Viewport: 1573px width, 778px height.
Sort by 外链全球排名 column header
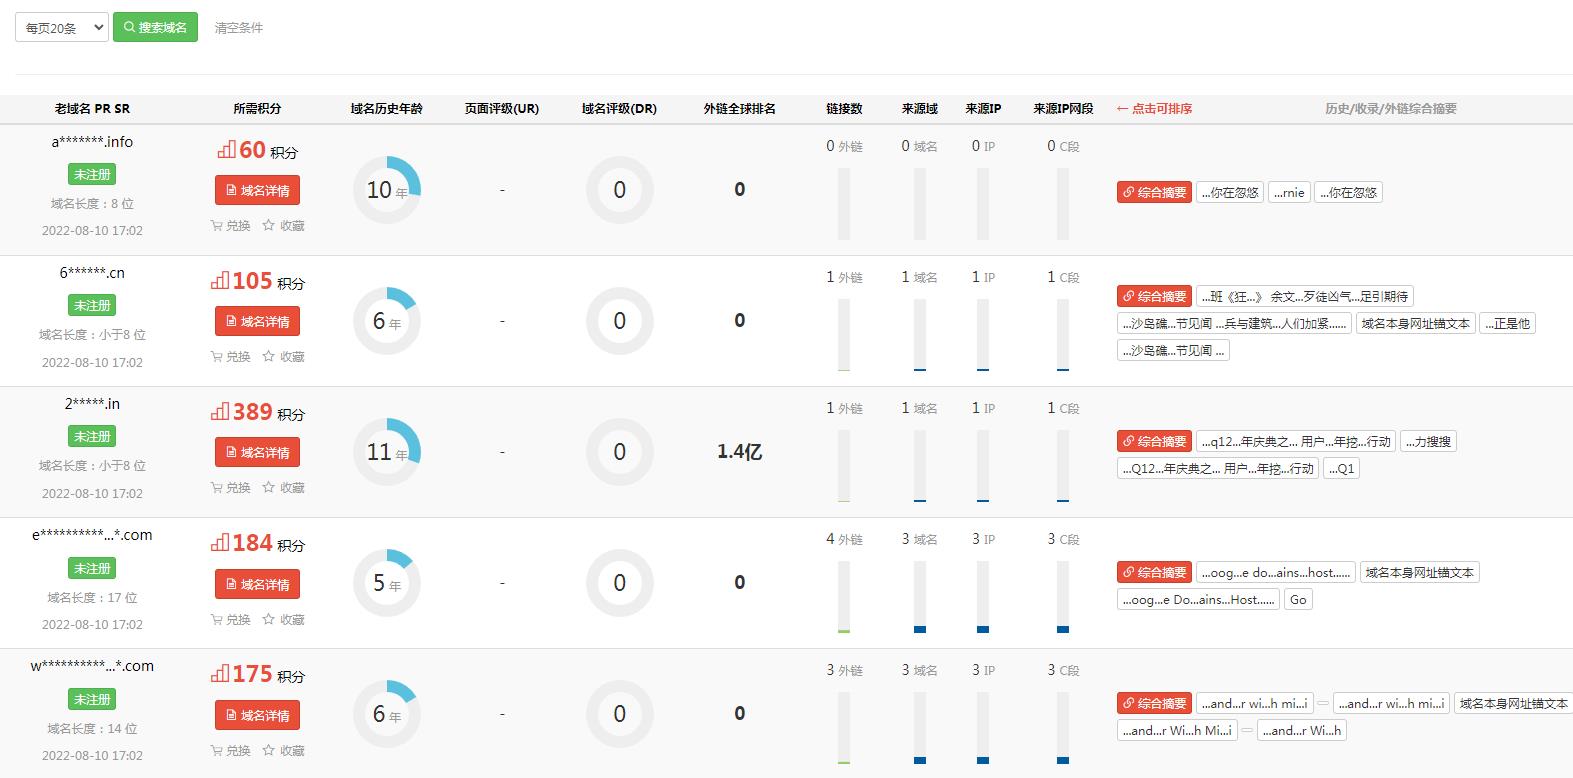click(739, 108)
